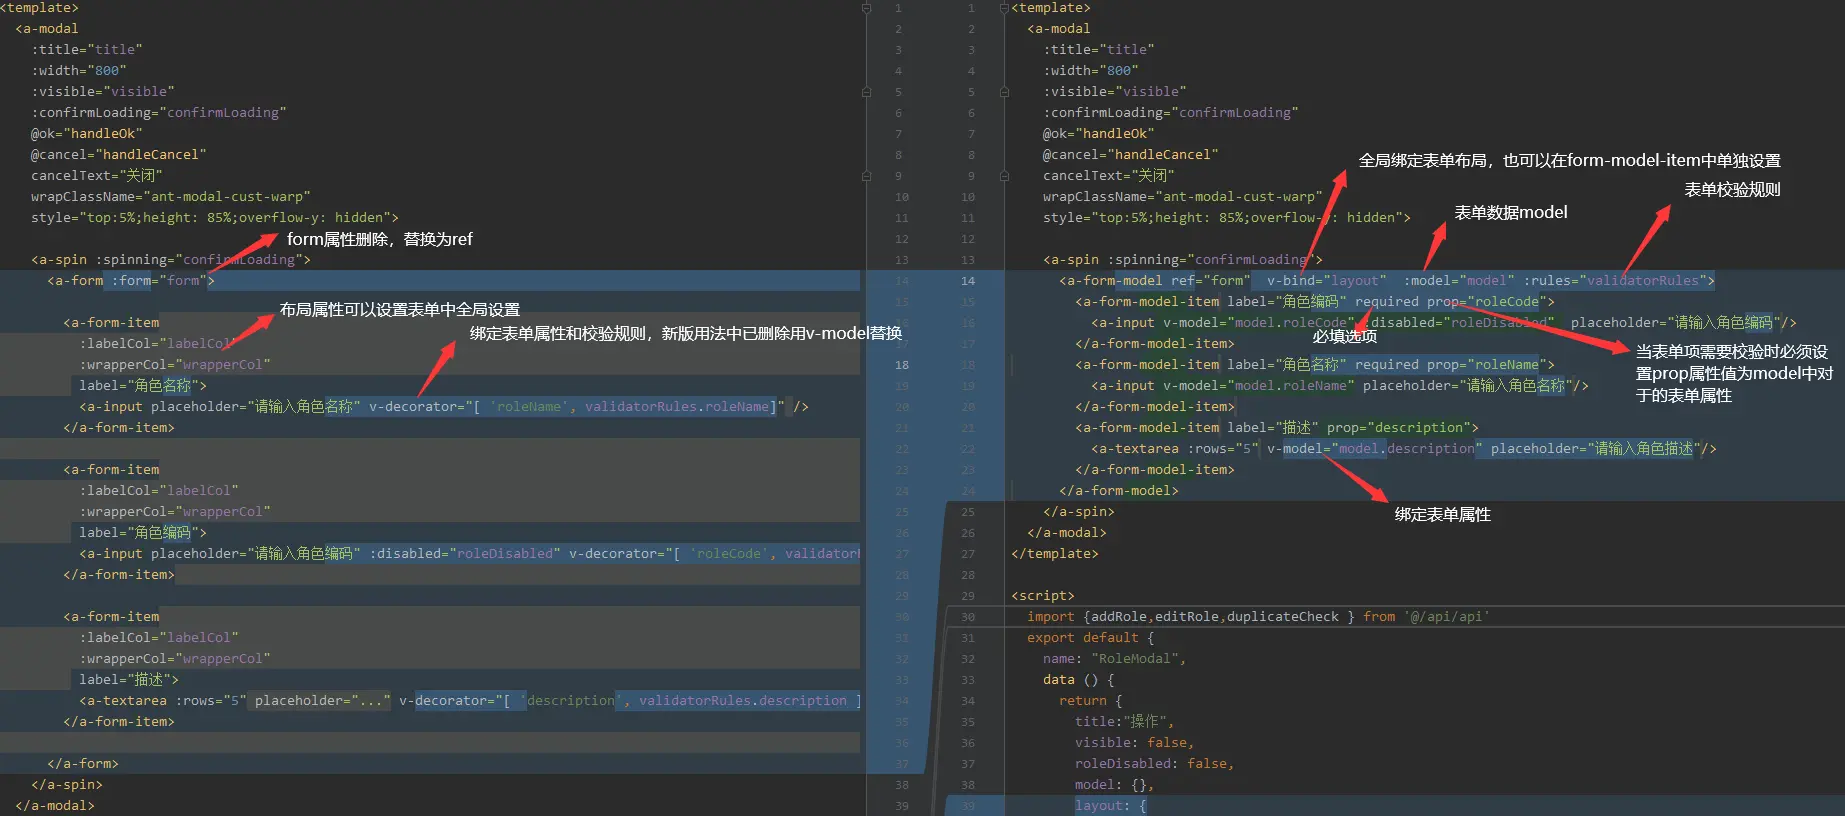Image resolution: width=1845 pixels, height=816 pixels.
Task: Place cursor on <a-form :form="form"> in left pane
Action: point(131,281)
